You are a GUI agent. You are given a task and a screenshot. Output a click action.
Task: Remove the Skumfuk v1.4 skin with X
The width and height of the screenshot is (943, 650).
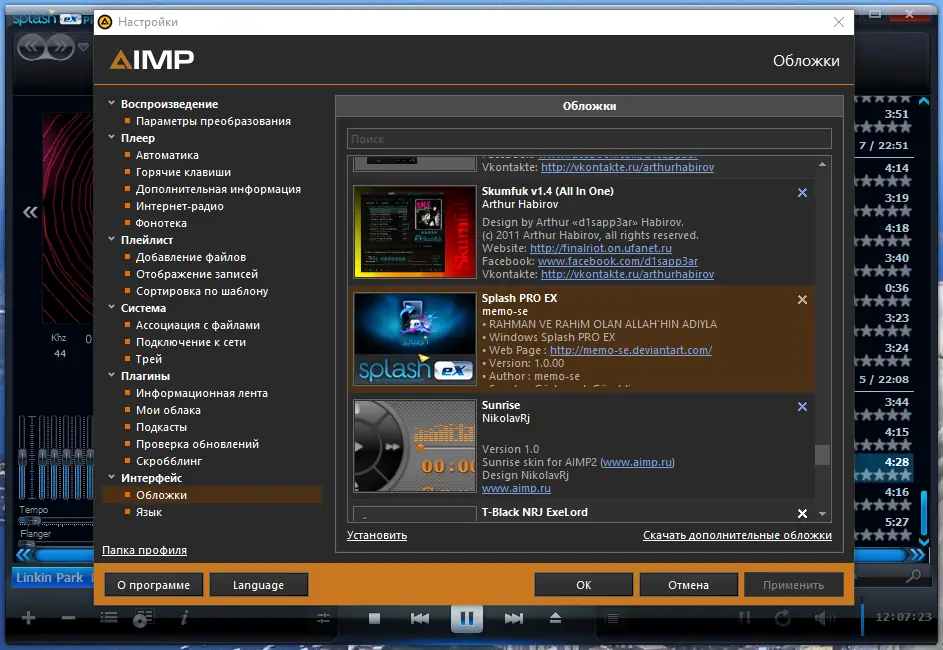[802, 192]
